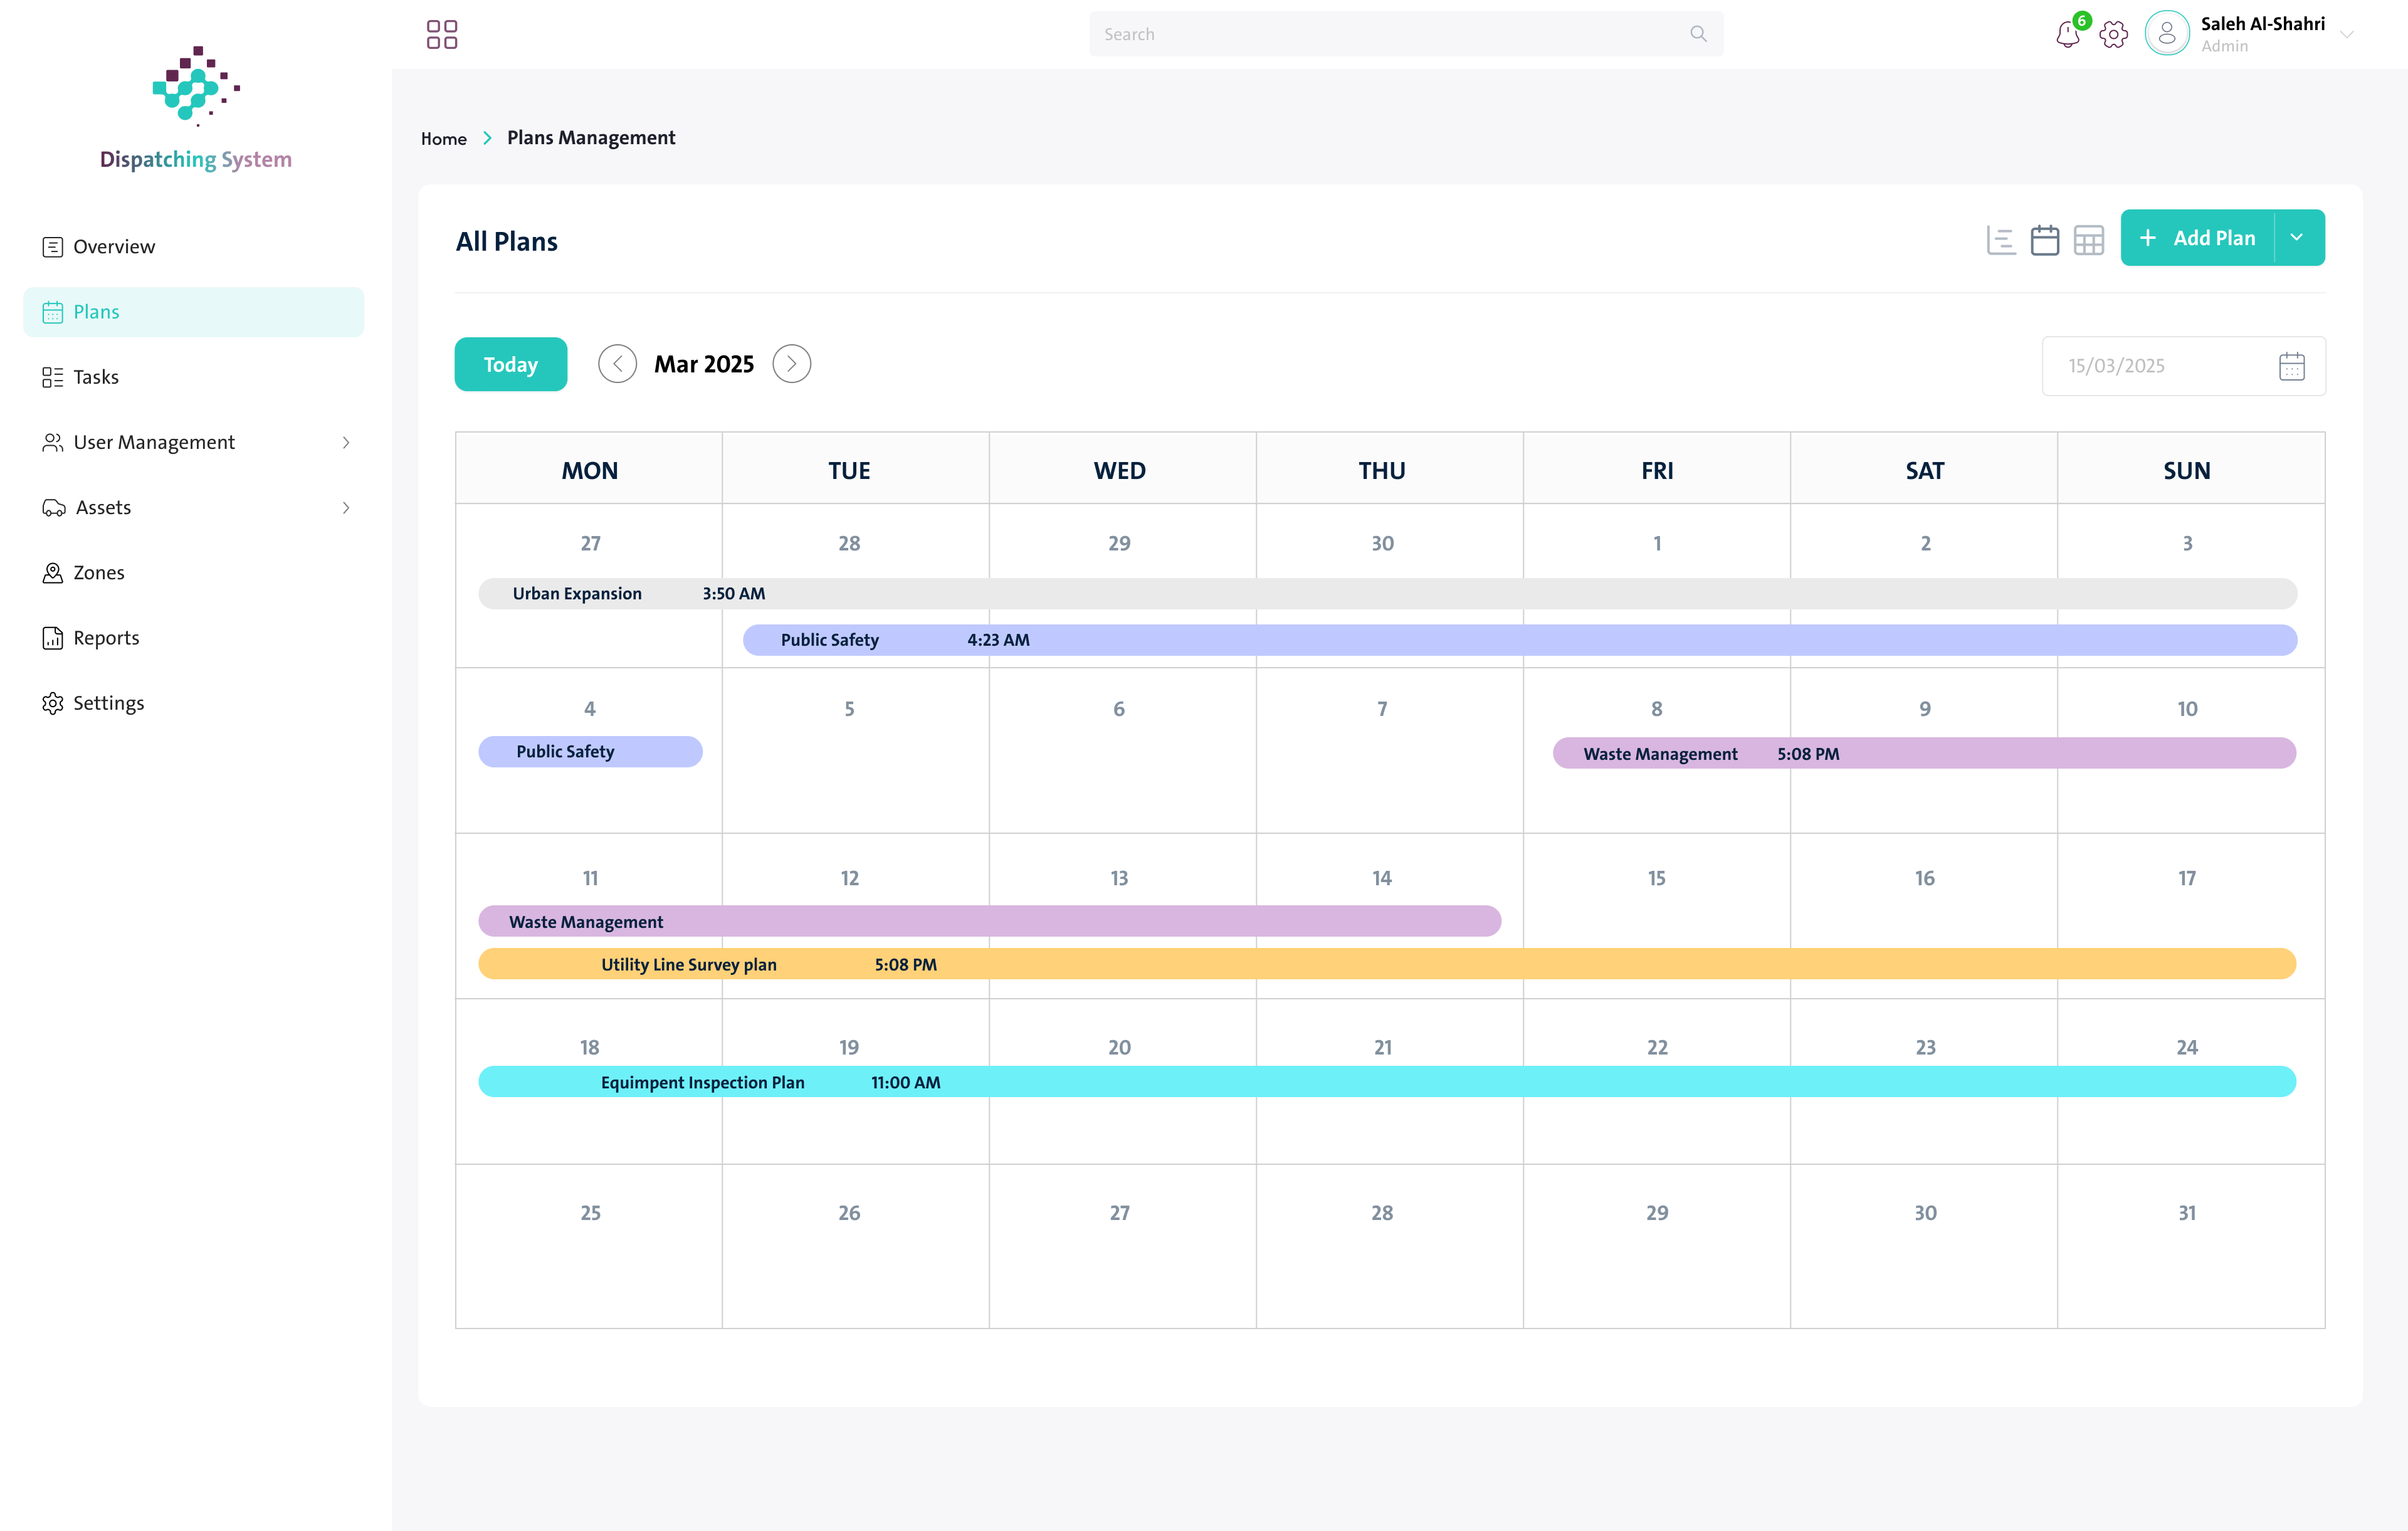Open the Public Safety 4:23 AM plan
This screenshot has height=1531, width=2408.
[x=1519, y=640]
